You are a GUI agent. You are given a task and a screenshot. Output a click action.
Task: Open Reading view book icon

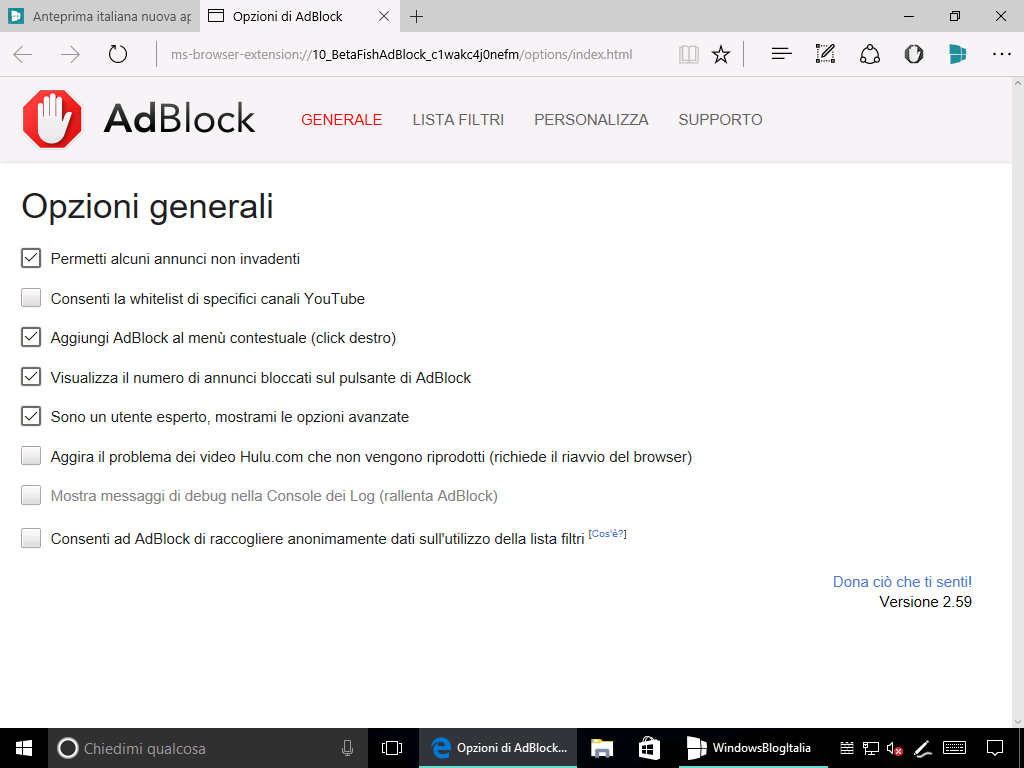(688, 54)
